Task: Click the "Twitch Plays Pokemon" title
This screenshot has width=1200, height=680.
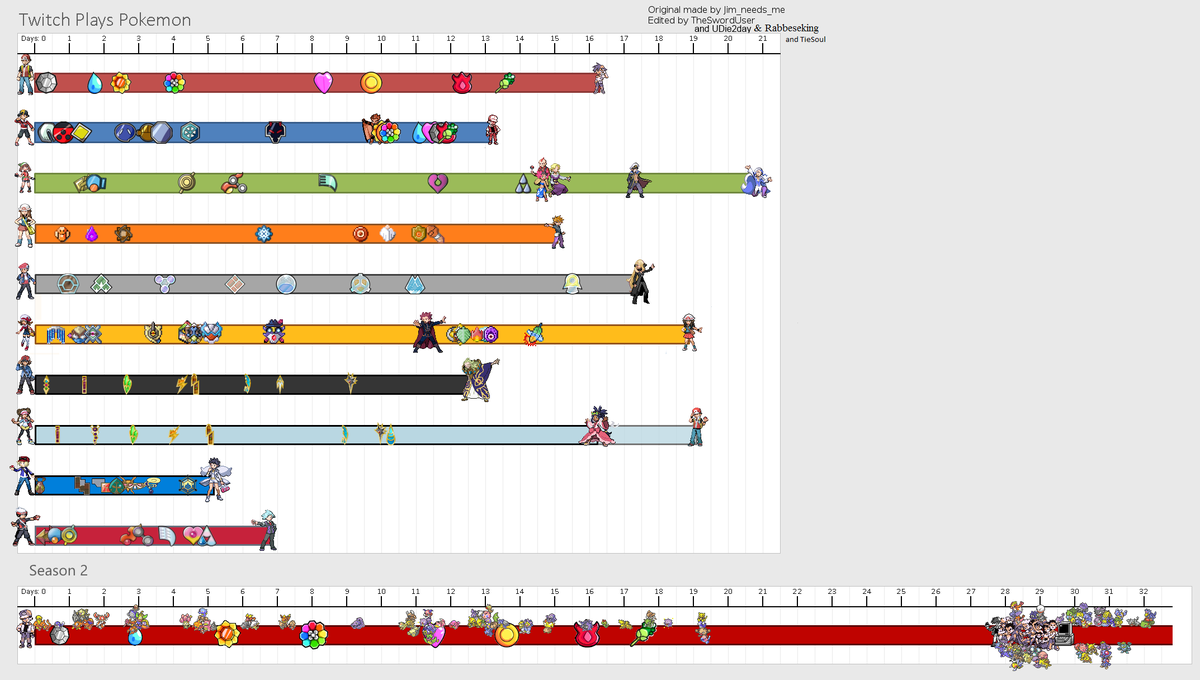Action: [105, 20]
